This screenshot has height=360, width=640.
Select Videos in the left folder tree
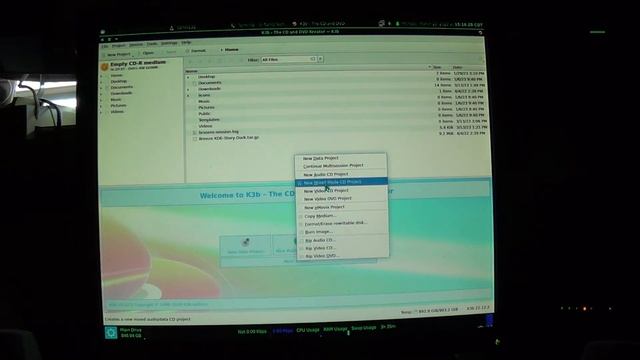tap(117, 111)
